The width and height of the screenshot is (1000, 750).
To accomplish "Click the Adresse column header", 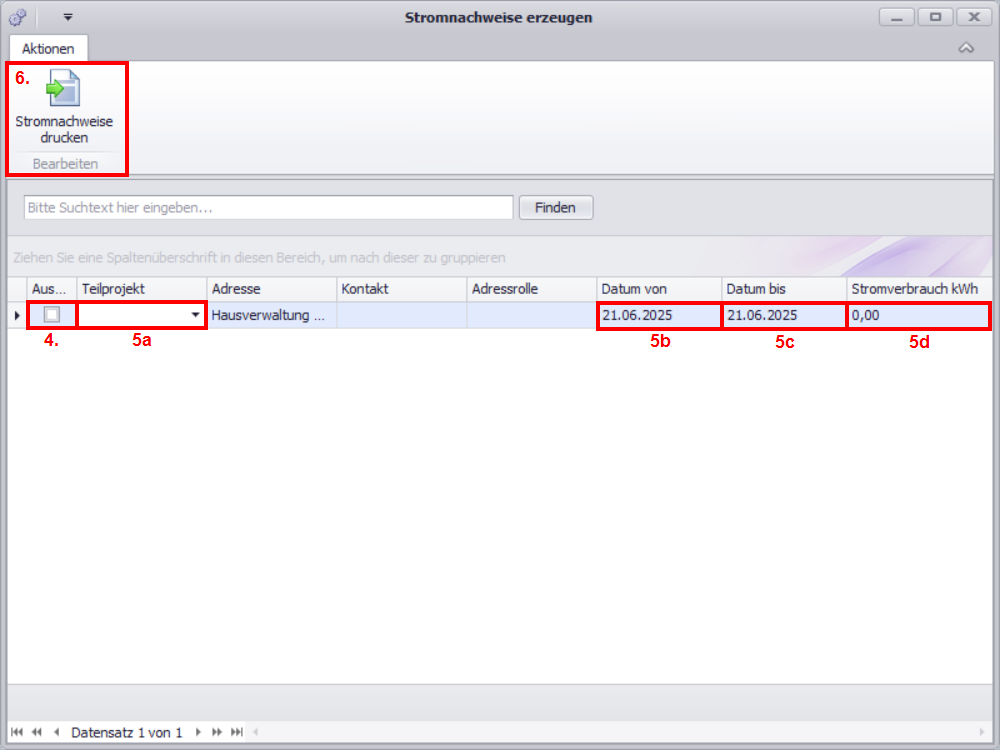I will pyautogui.click(x=271, y=289).
